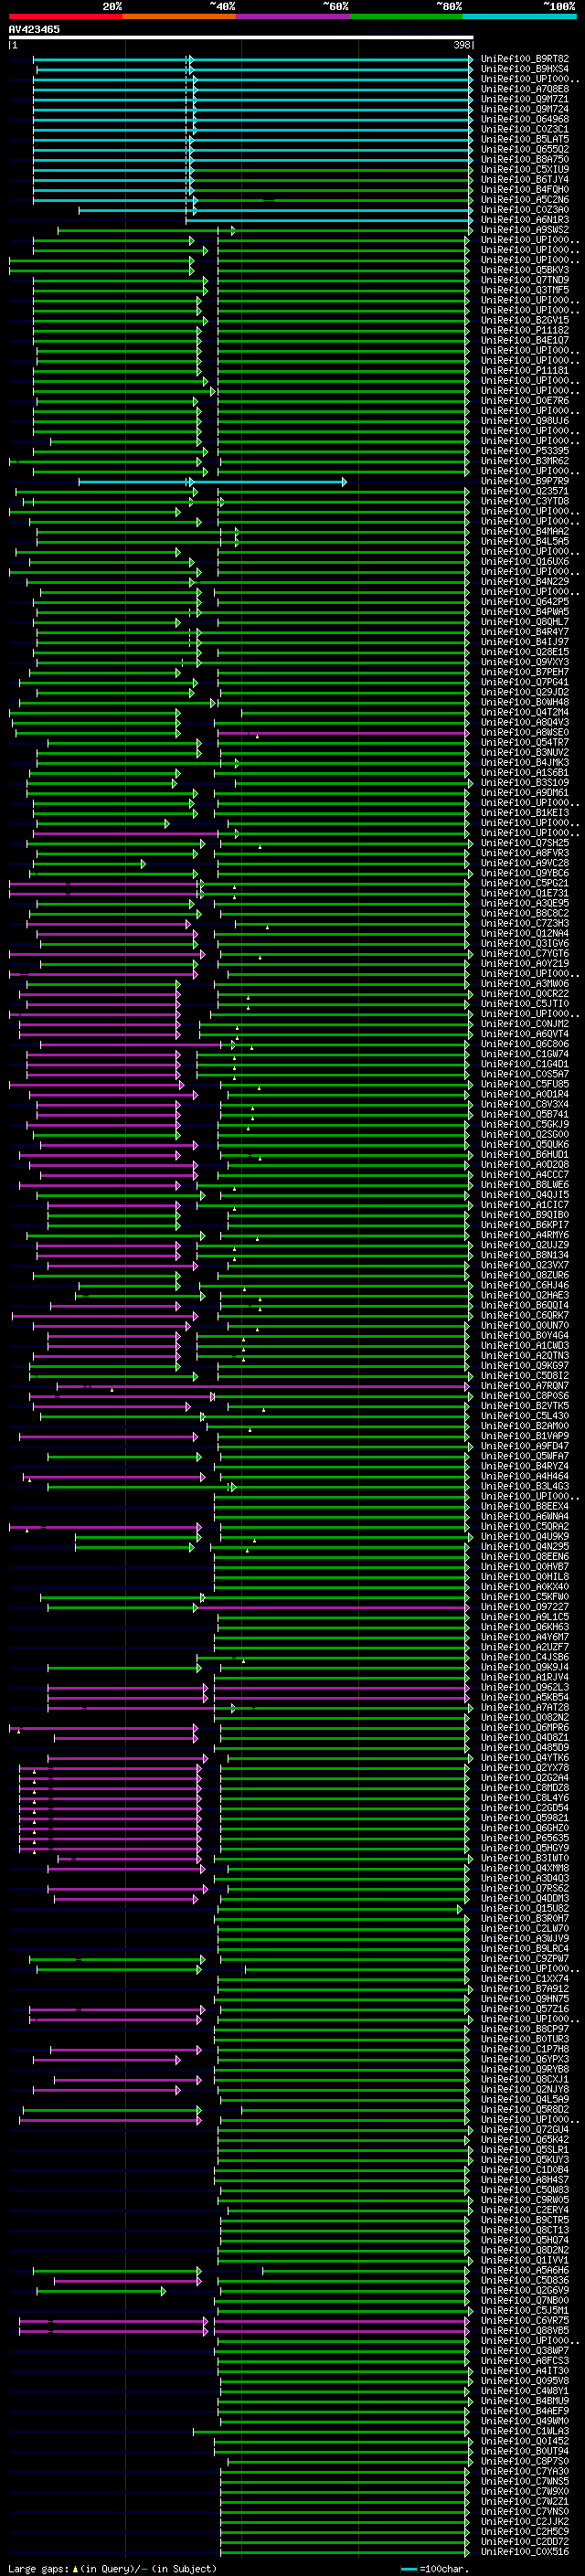Click the label UniRef100_Q1IVV1

[x=525, y=2260]
